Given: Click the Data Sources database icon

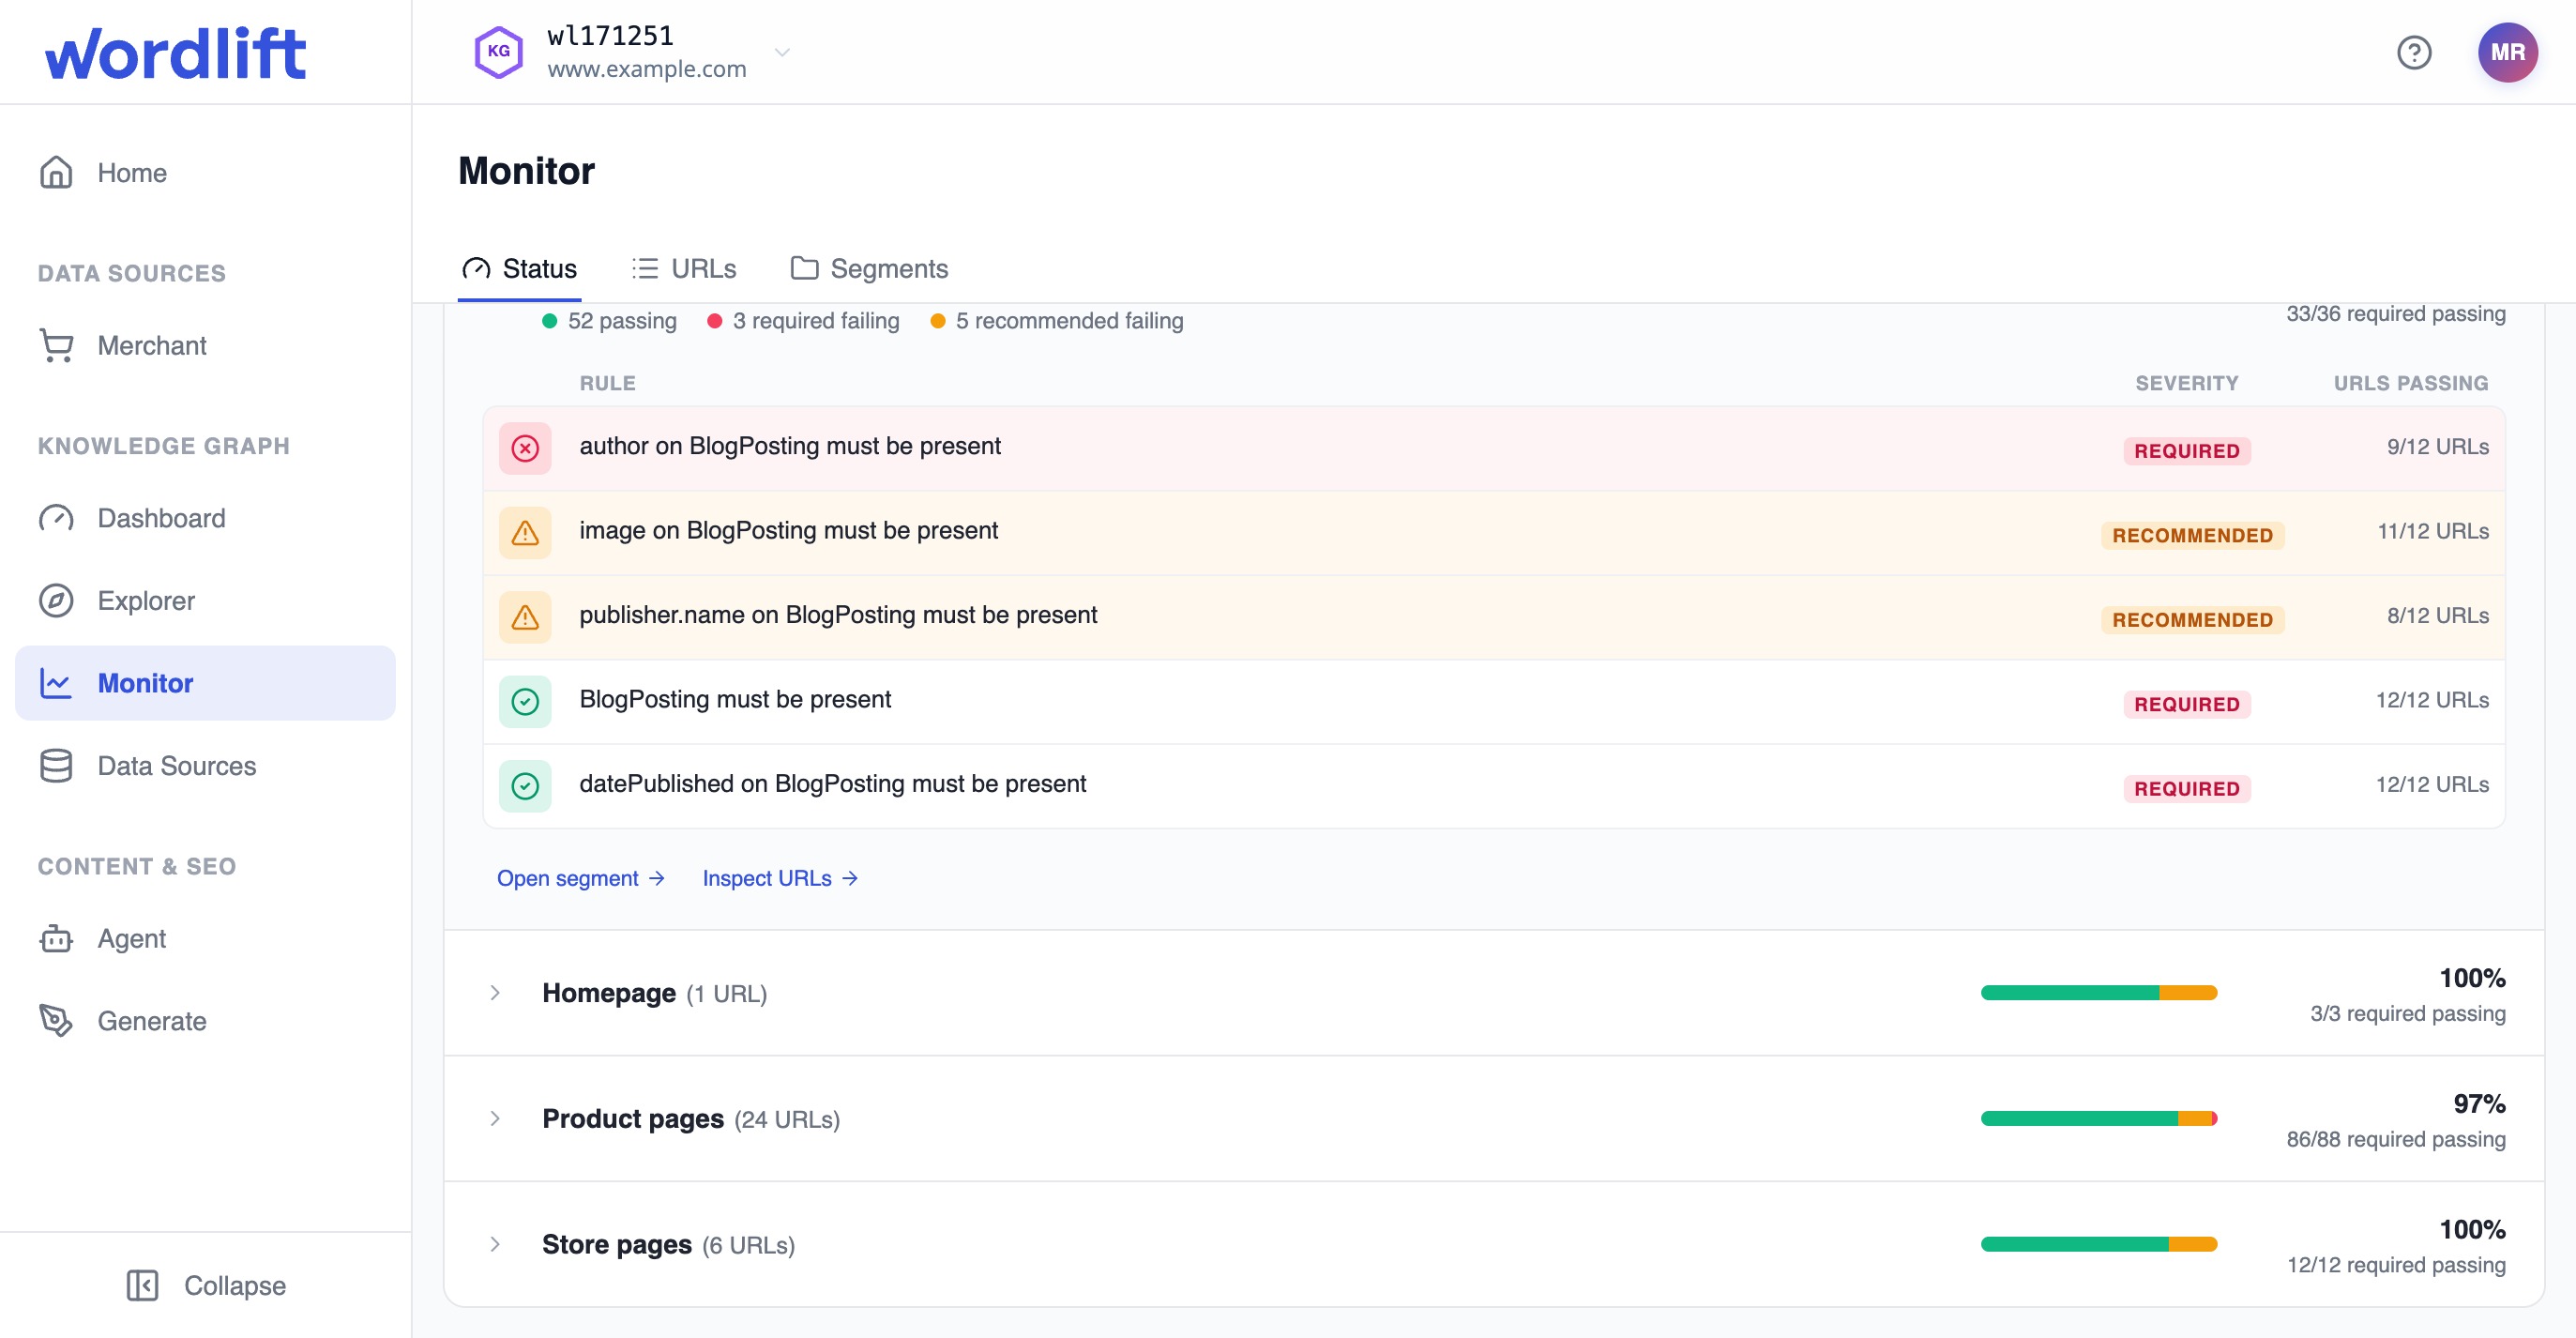Looking at the screenshot, I should click(x=56, y=766).
